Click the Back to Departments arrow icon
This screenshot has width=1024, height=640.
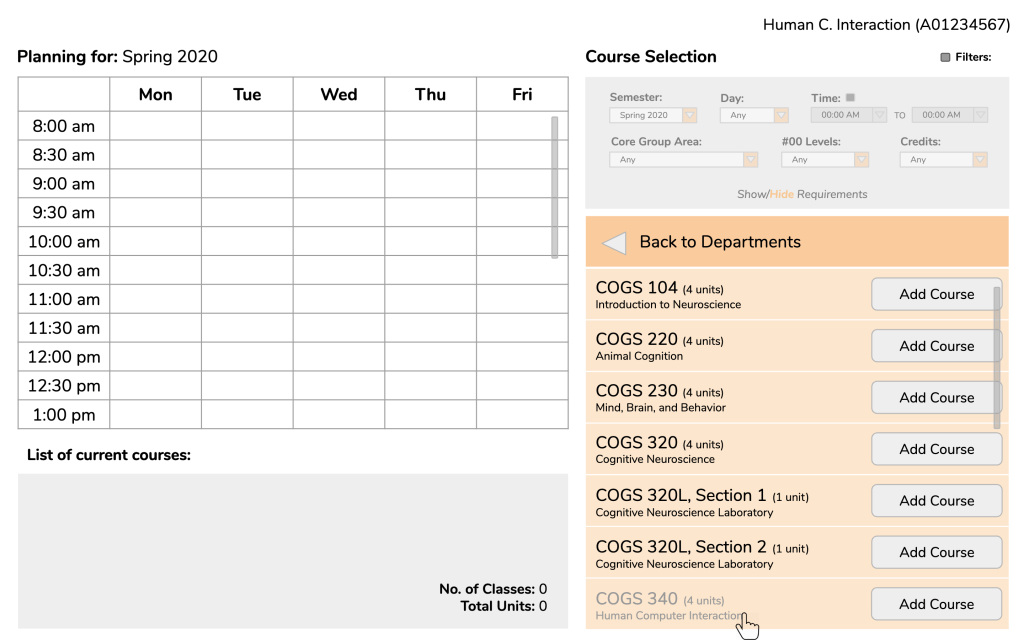[614, 243]
